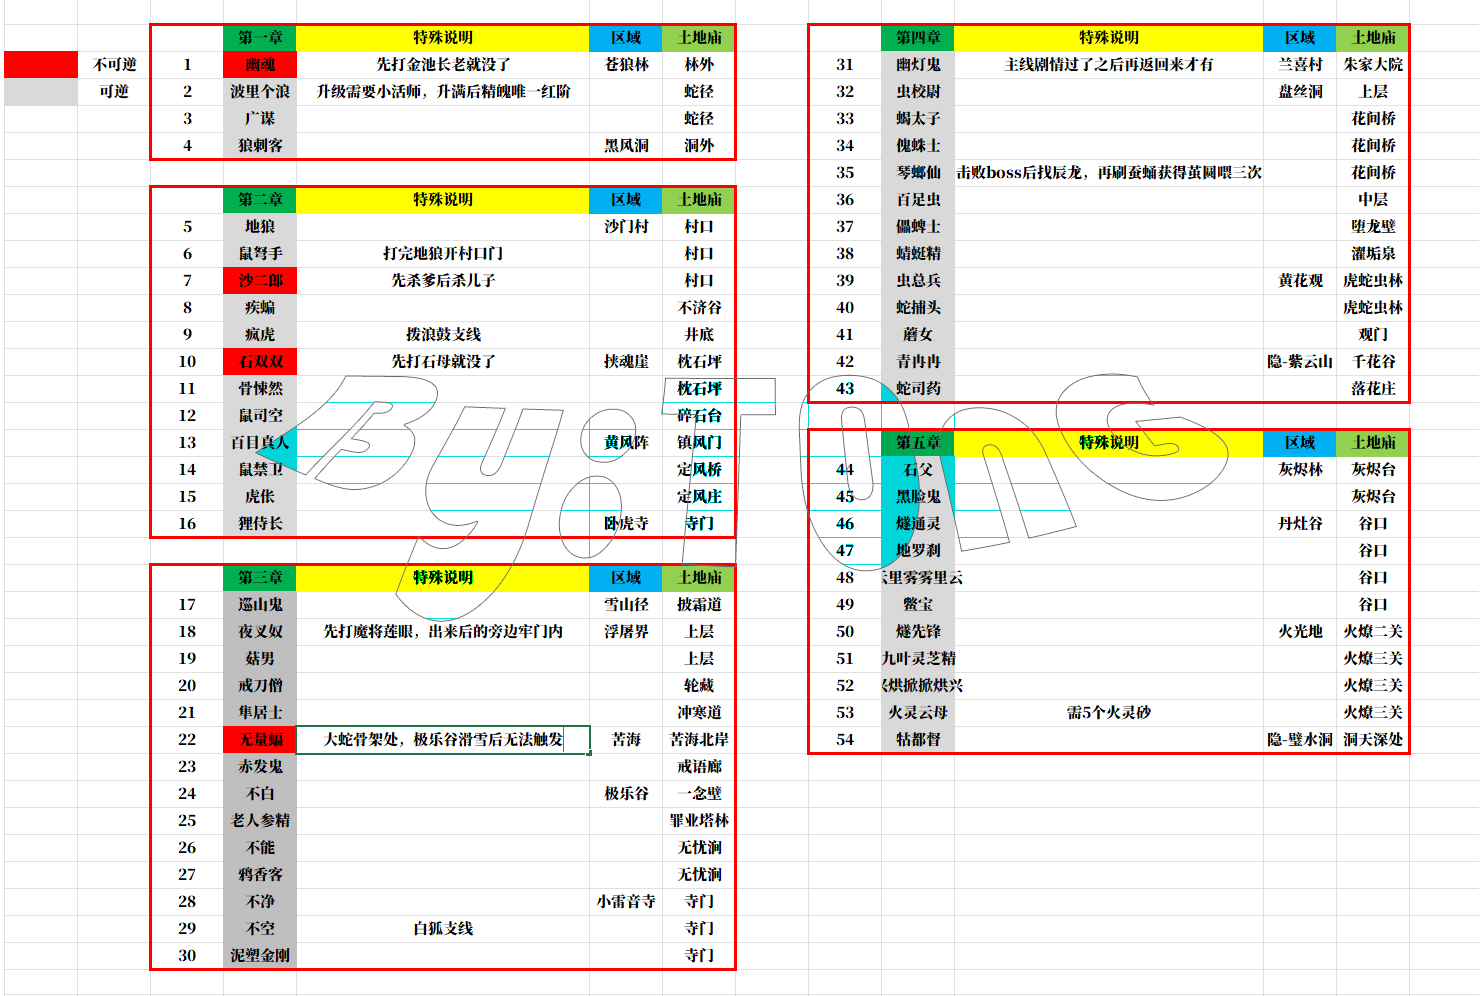This screenshot has height=996, width=1484.
Task: Click the red 不可逆 legend color cell
Action: [41, 64]
